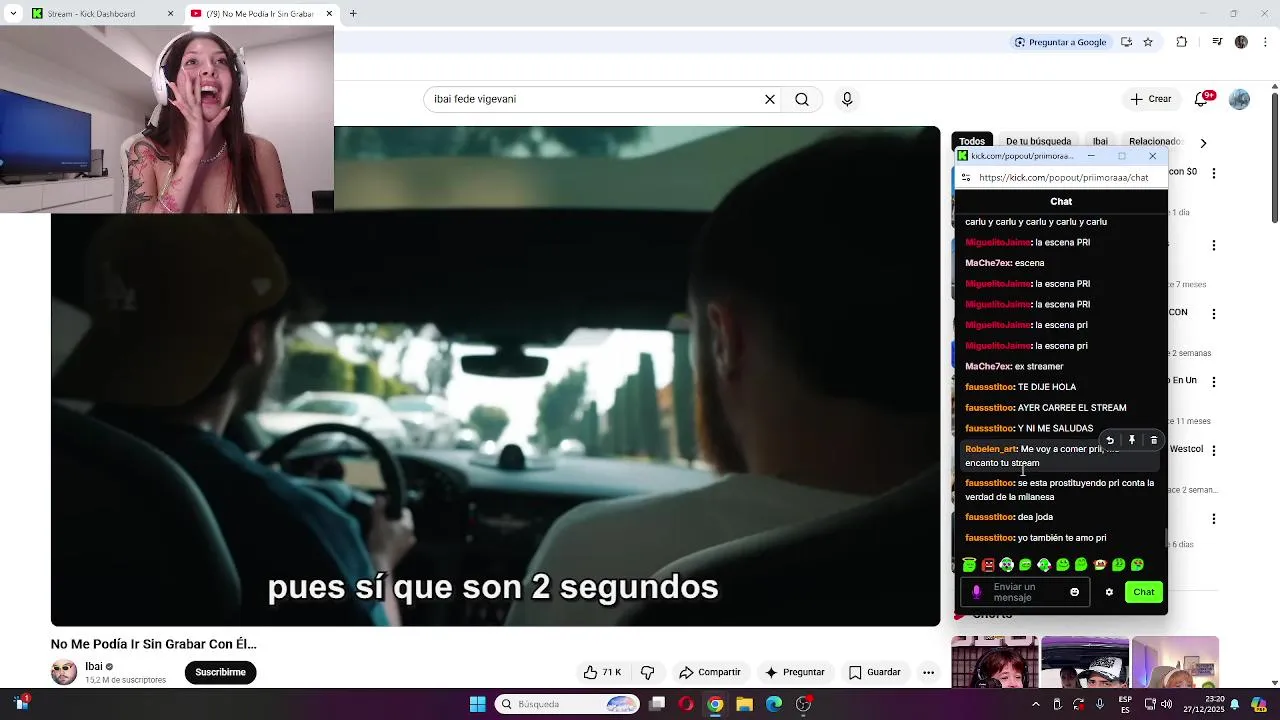Open options menu for the first related video

(x=1214, y=173)
